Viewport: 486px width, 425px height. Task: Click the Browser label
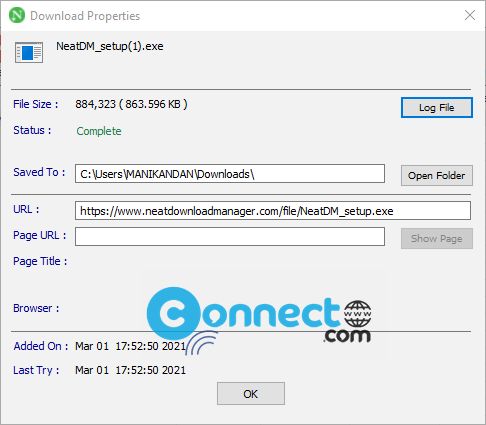[x=36, y=308]
